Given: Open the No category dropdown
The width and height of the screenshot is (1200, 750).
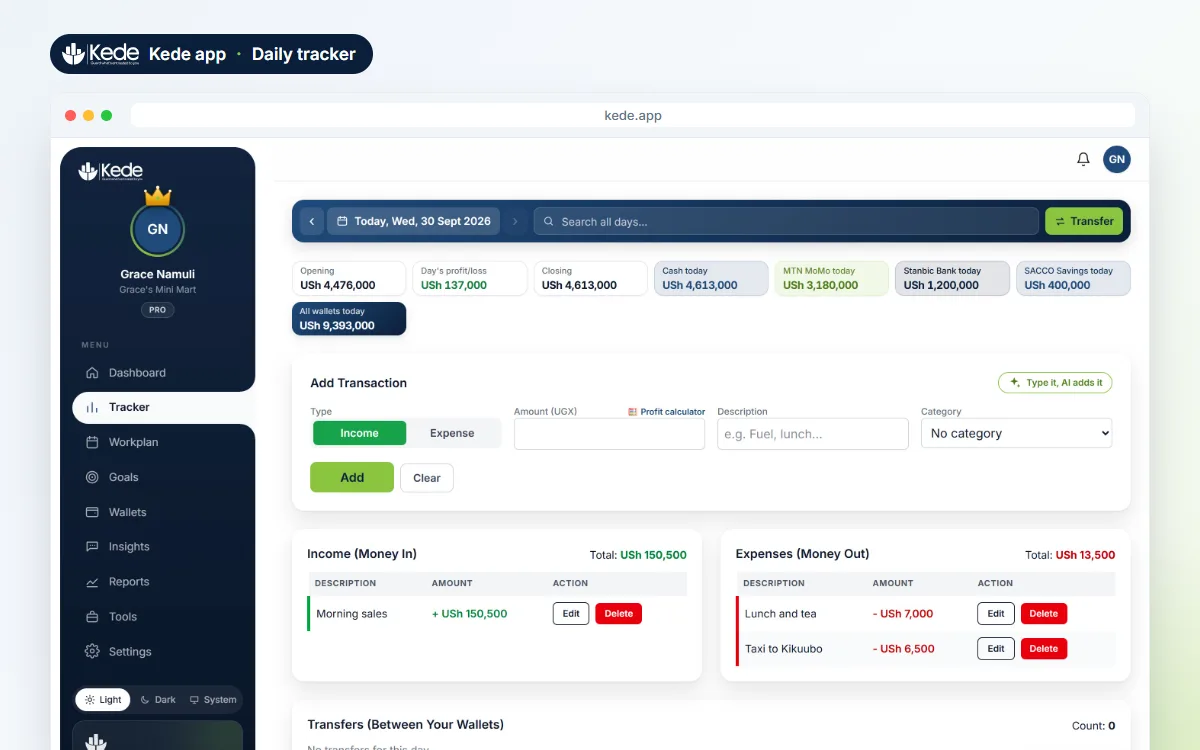Looking at the screenshot, I should click(x=1016, y=433).
